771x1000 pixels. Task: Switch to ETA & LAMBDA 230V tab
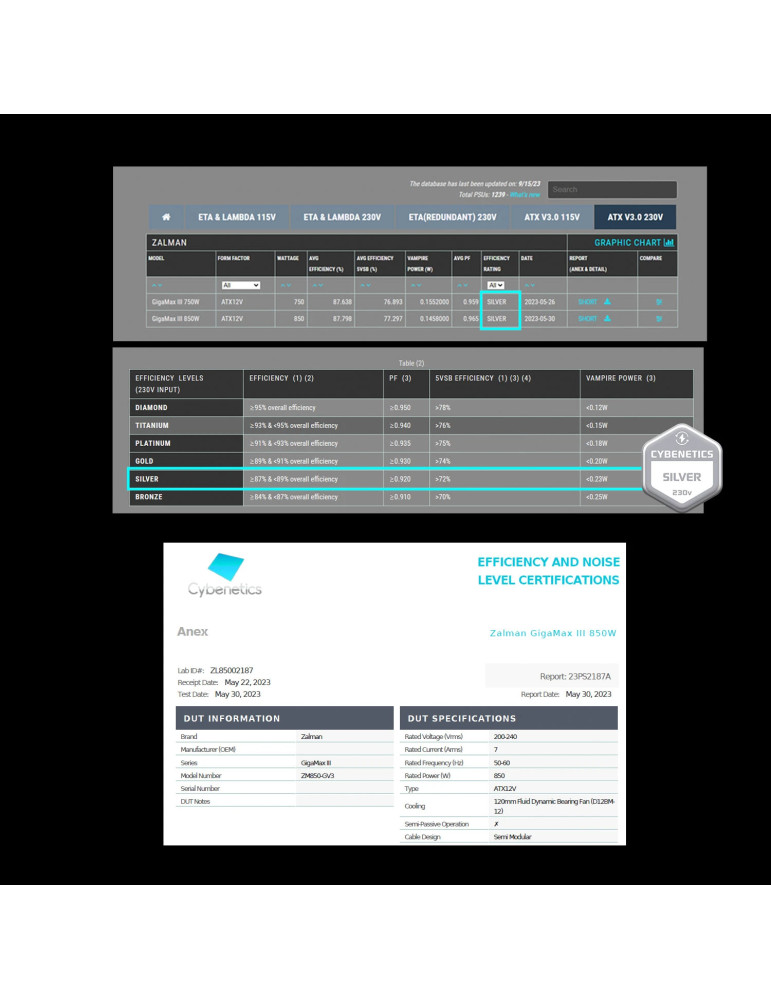coord(339,217)
